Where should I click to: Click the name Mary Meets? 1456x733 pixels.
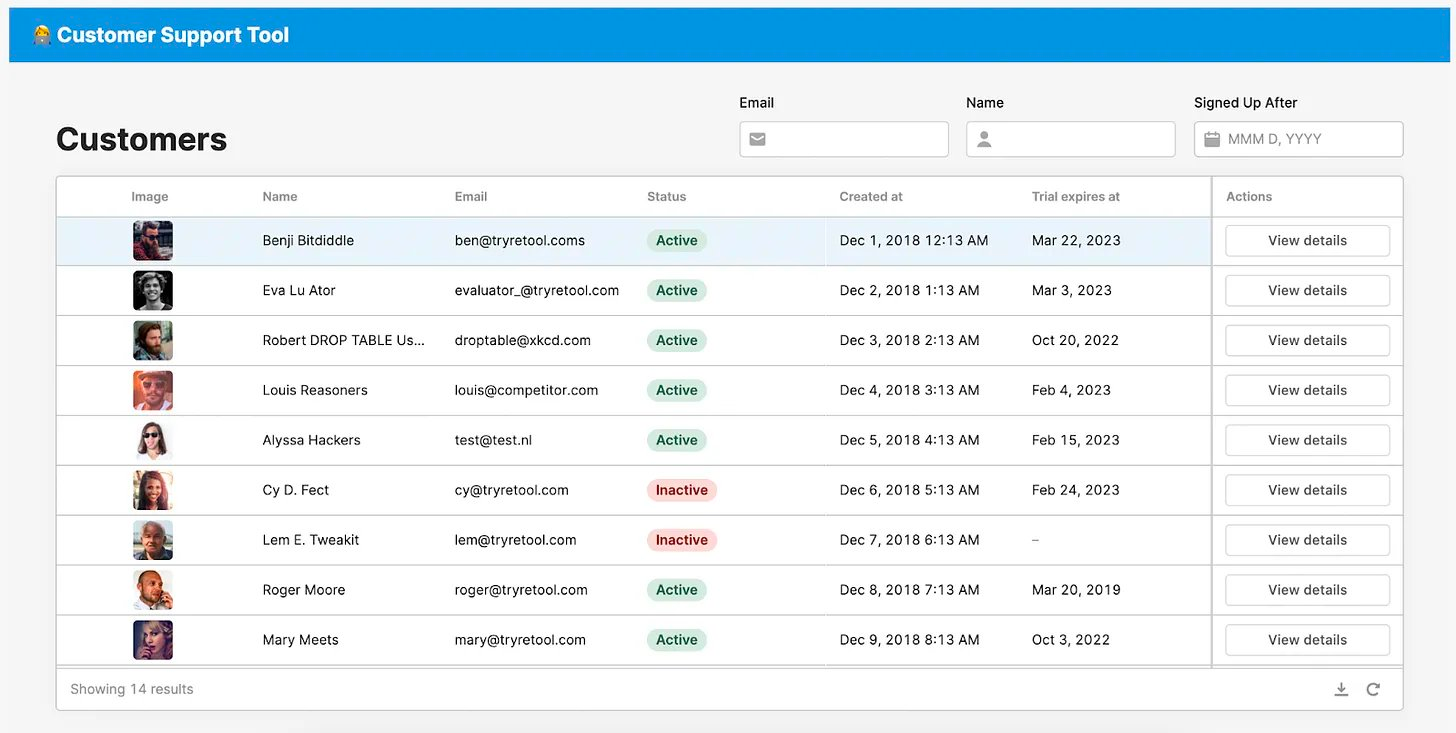300,641
